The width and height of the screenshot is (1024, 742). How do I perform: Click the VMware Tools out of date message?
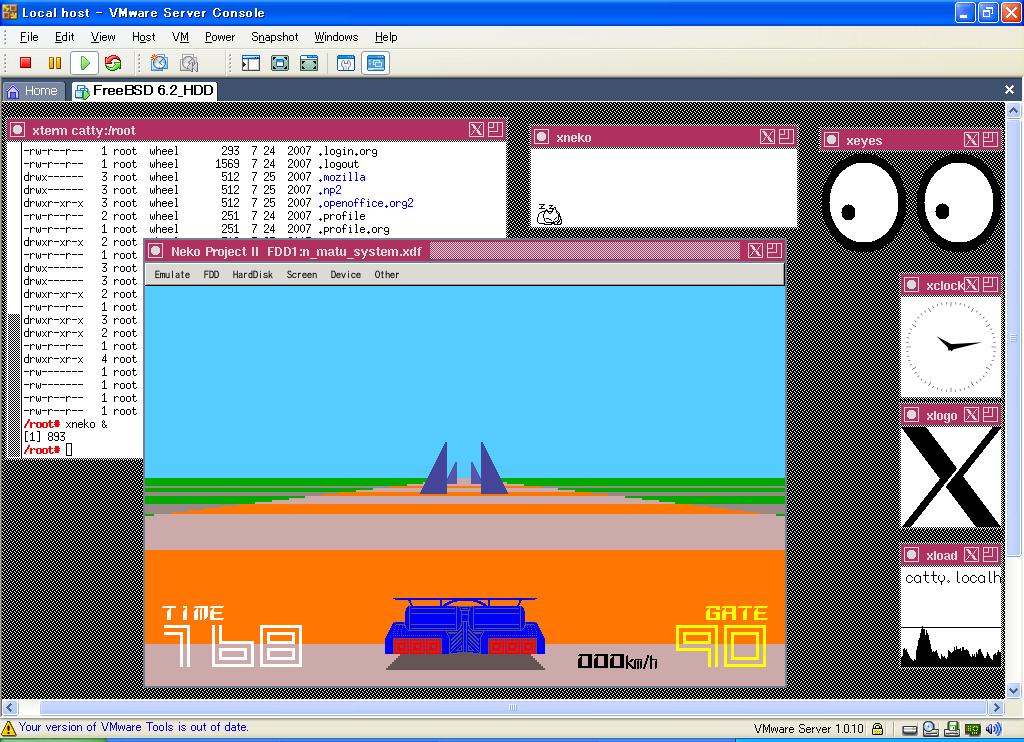pyautogui.click(x=133, y=727)
